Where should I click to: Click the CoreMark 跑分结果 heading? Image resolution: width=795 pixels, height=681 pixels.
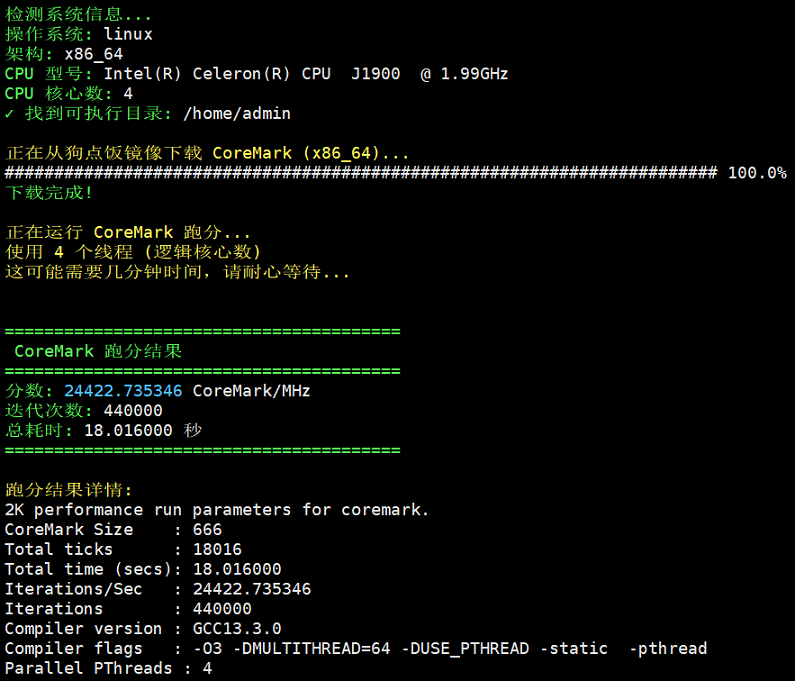point(98,351)
